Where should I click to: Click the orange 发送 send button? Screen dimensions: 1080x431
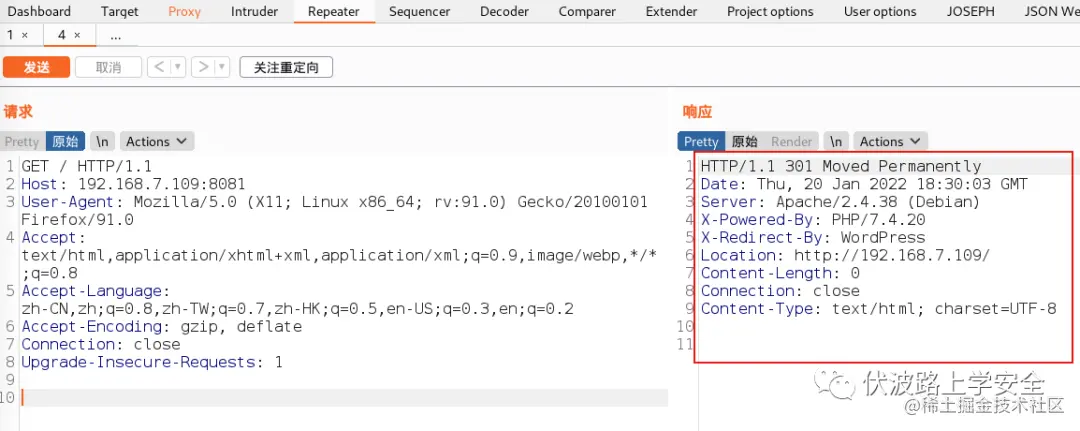point(37,67)
